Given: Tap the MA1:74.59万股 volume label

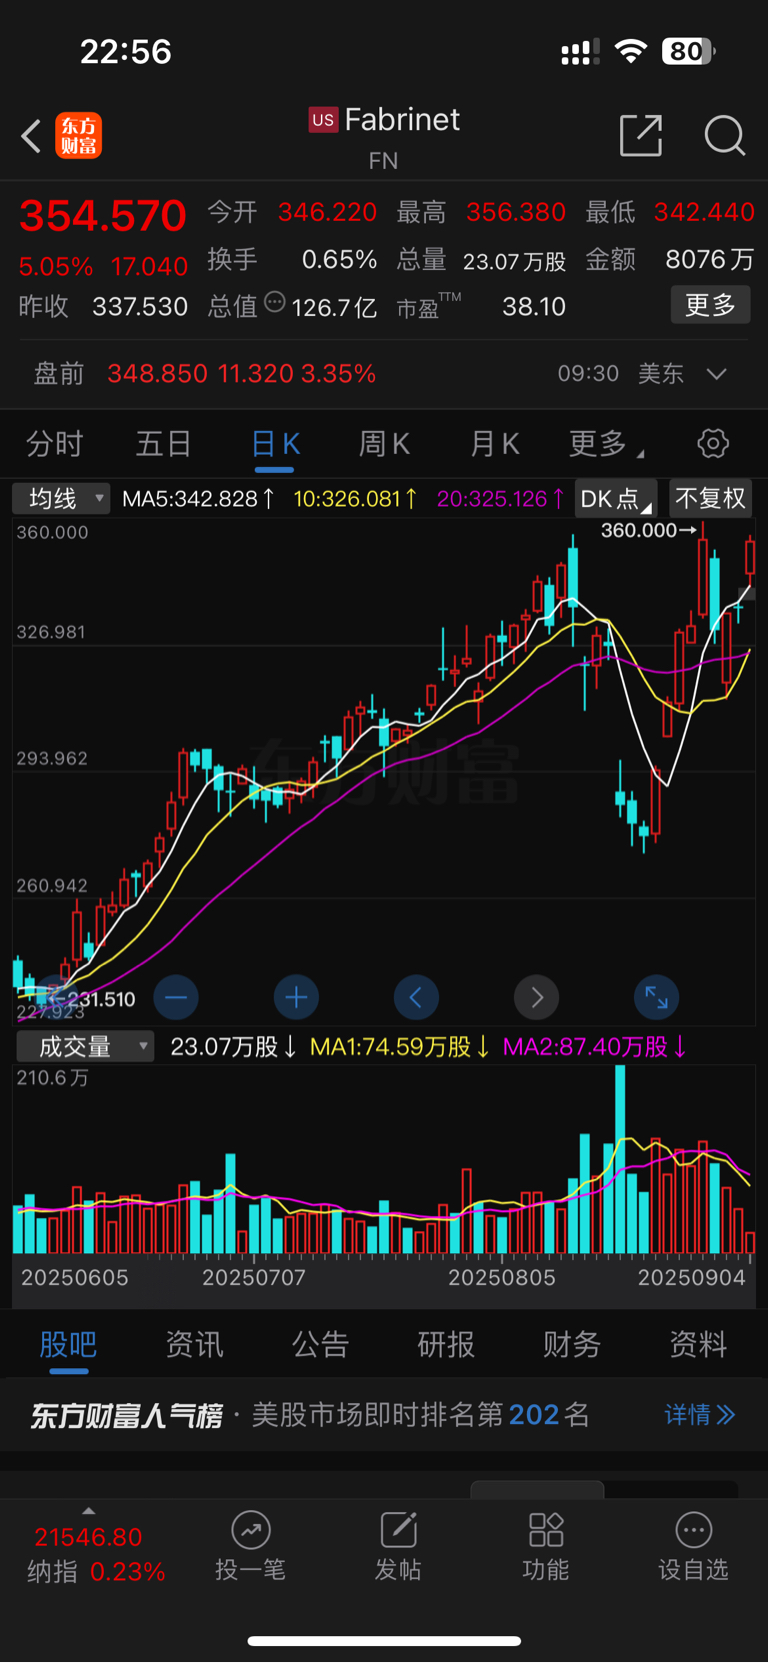Looking at the screenshot, I should 400,1047.
